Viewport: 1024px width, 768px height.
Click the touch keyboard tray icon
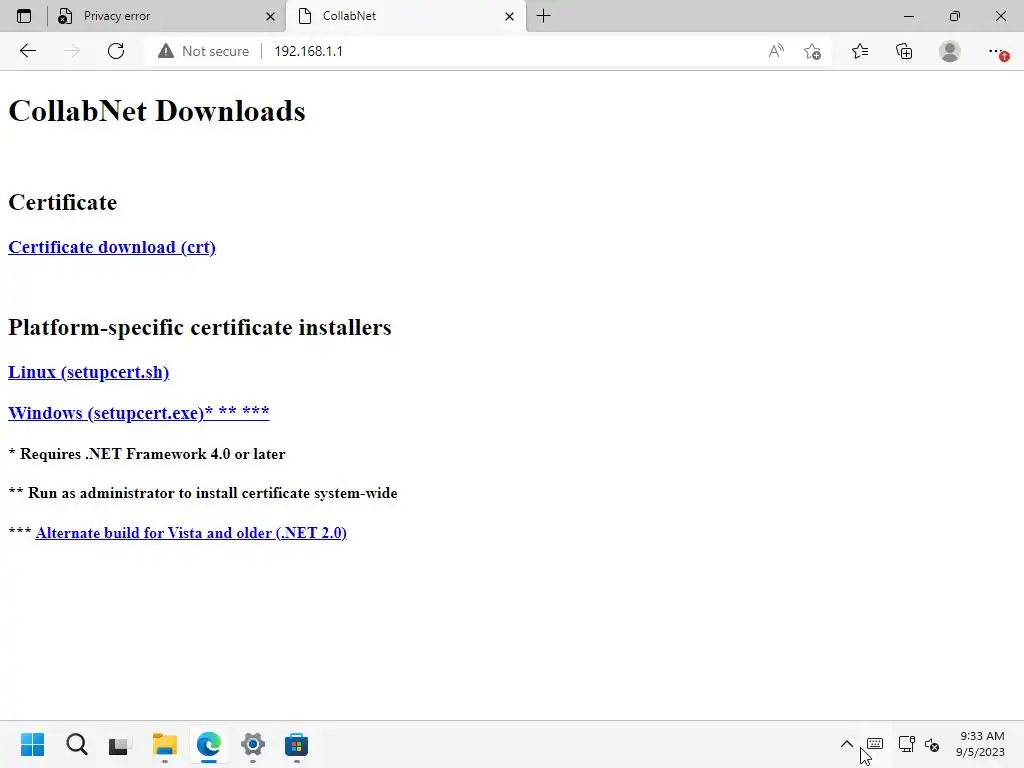[875, 744]
